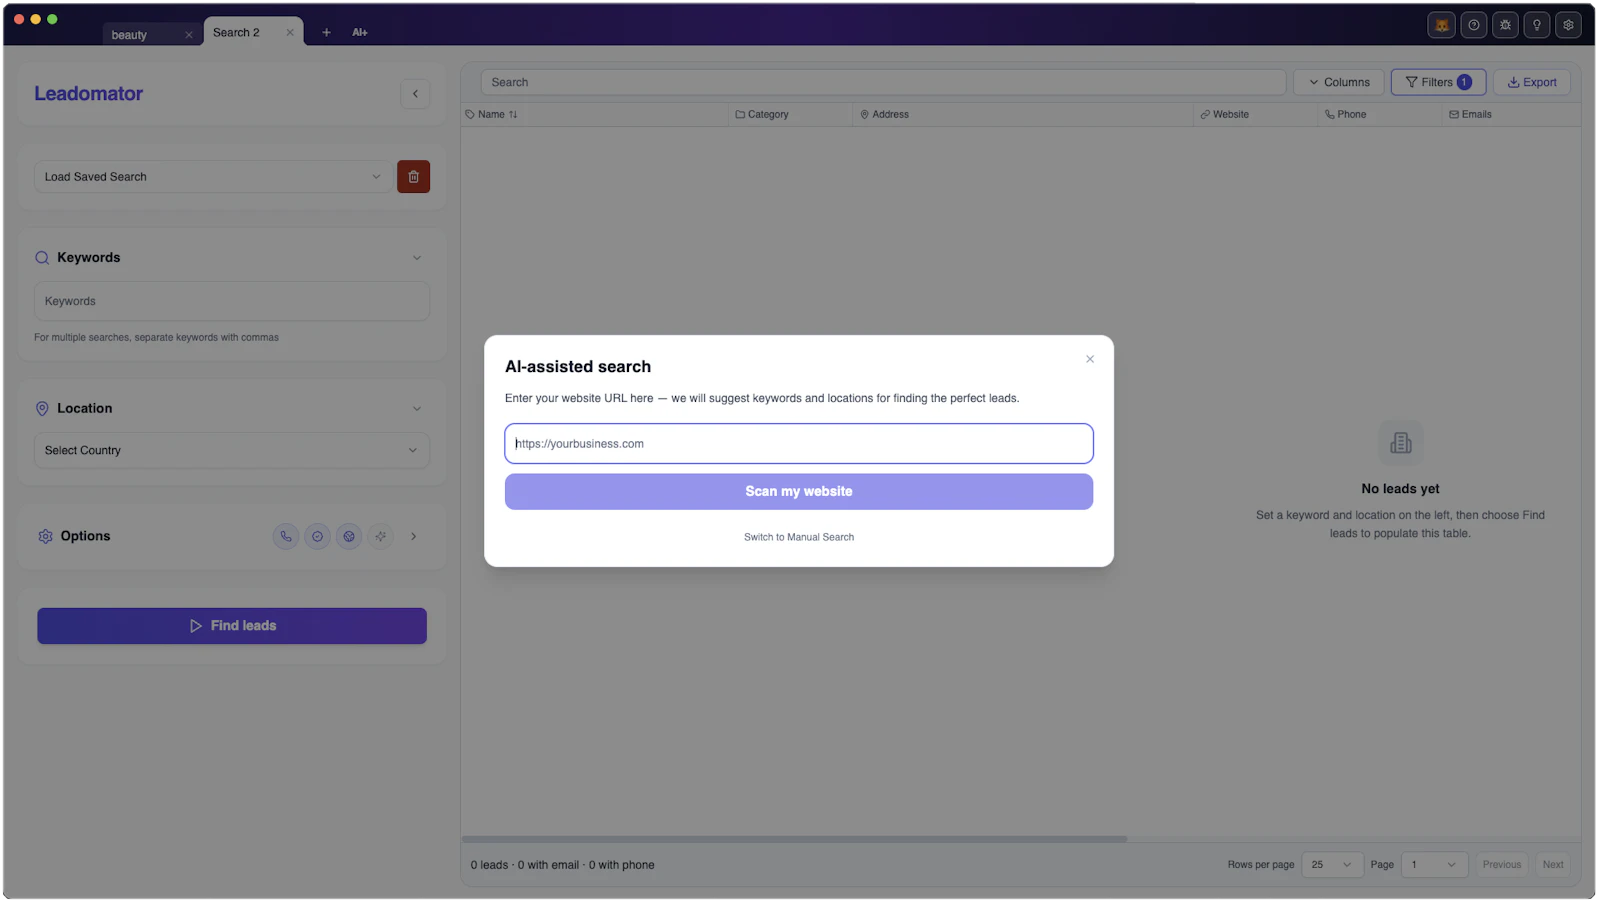Viewport: 1600px width, 902px height.
Task: Collapse the Location section
Action: 417,409
